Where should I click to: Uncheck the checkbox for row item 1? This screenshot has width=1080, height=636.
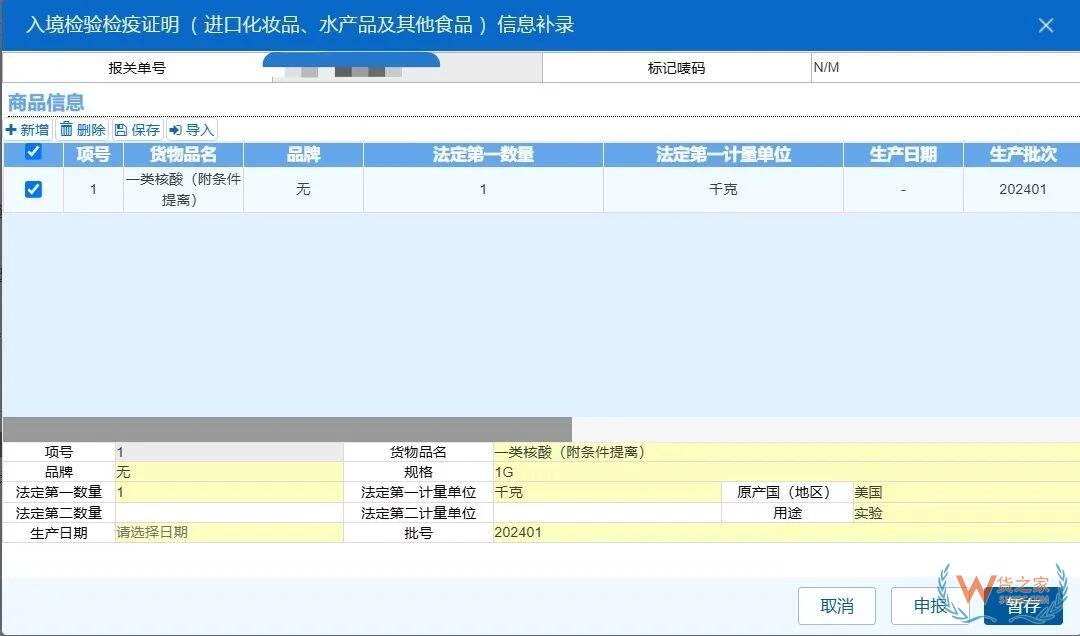coord(33,188)
